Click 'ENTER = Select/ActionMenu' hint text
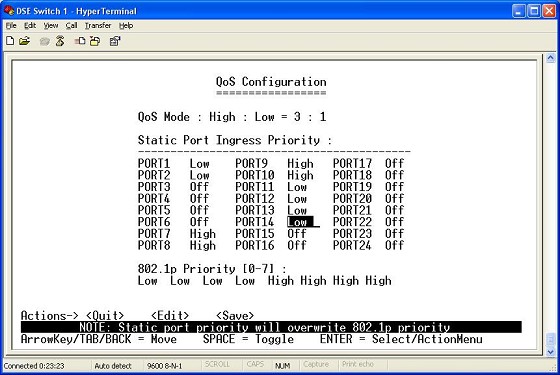Image resolution: width=560 pixels, height=375 pixels. (x=401, y=339)
